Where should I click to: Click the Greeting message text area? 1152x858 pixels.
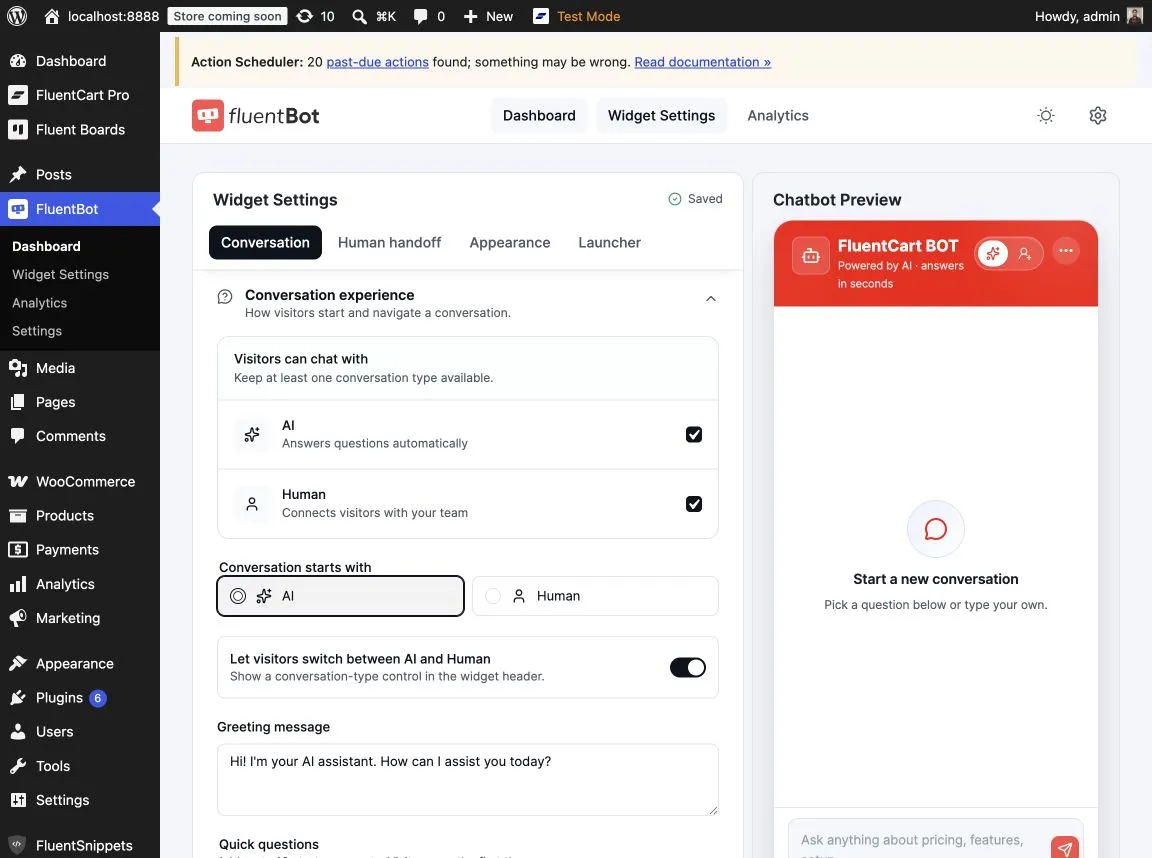pyautogui.click(x=467, y=779)
